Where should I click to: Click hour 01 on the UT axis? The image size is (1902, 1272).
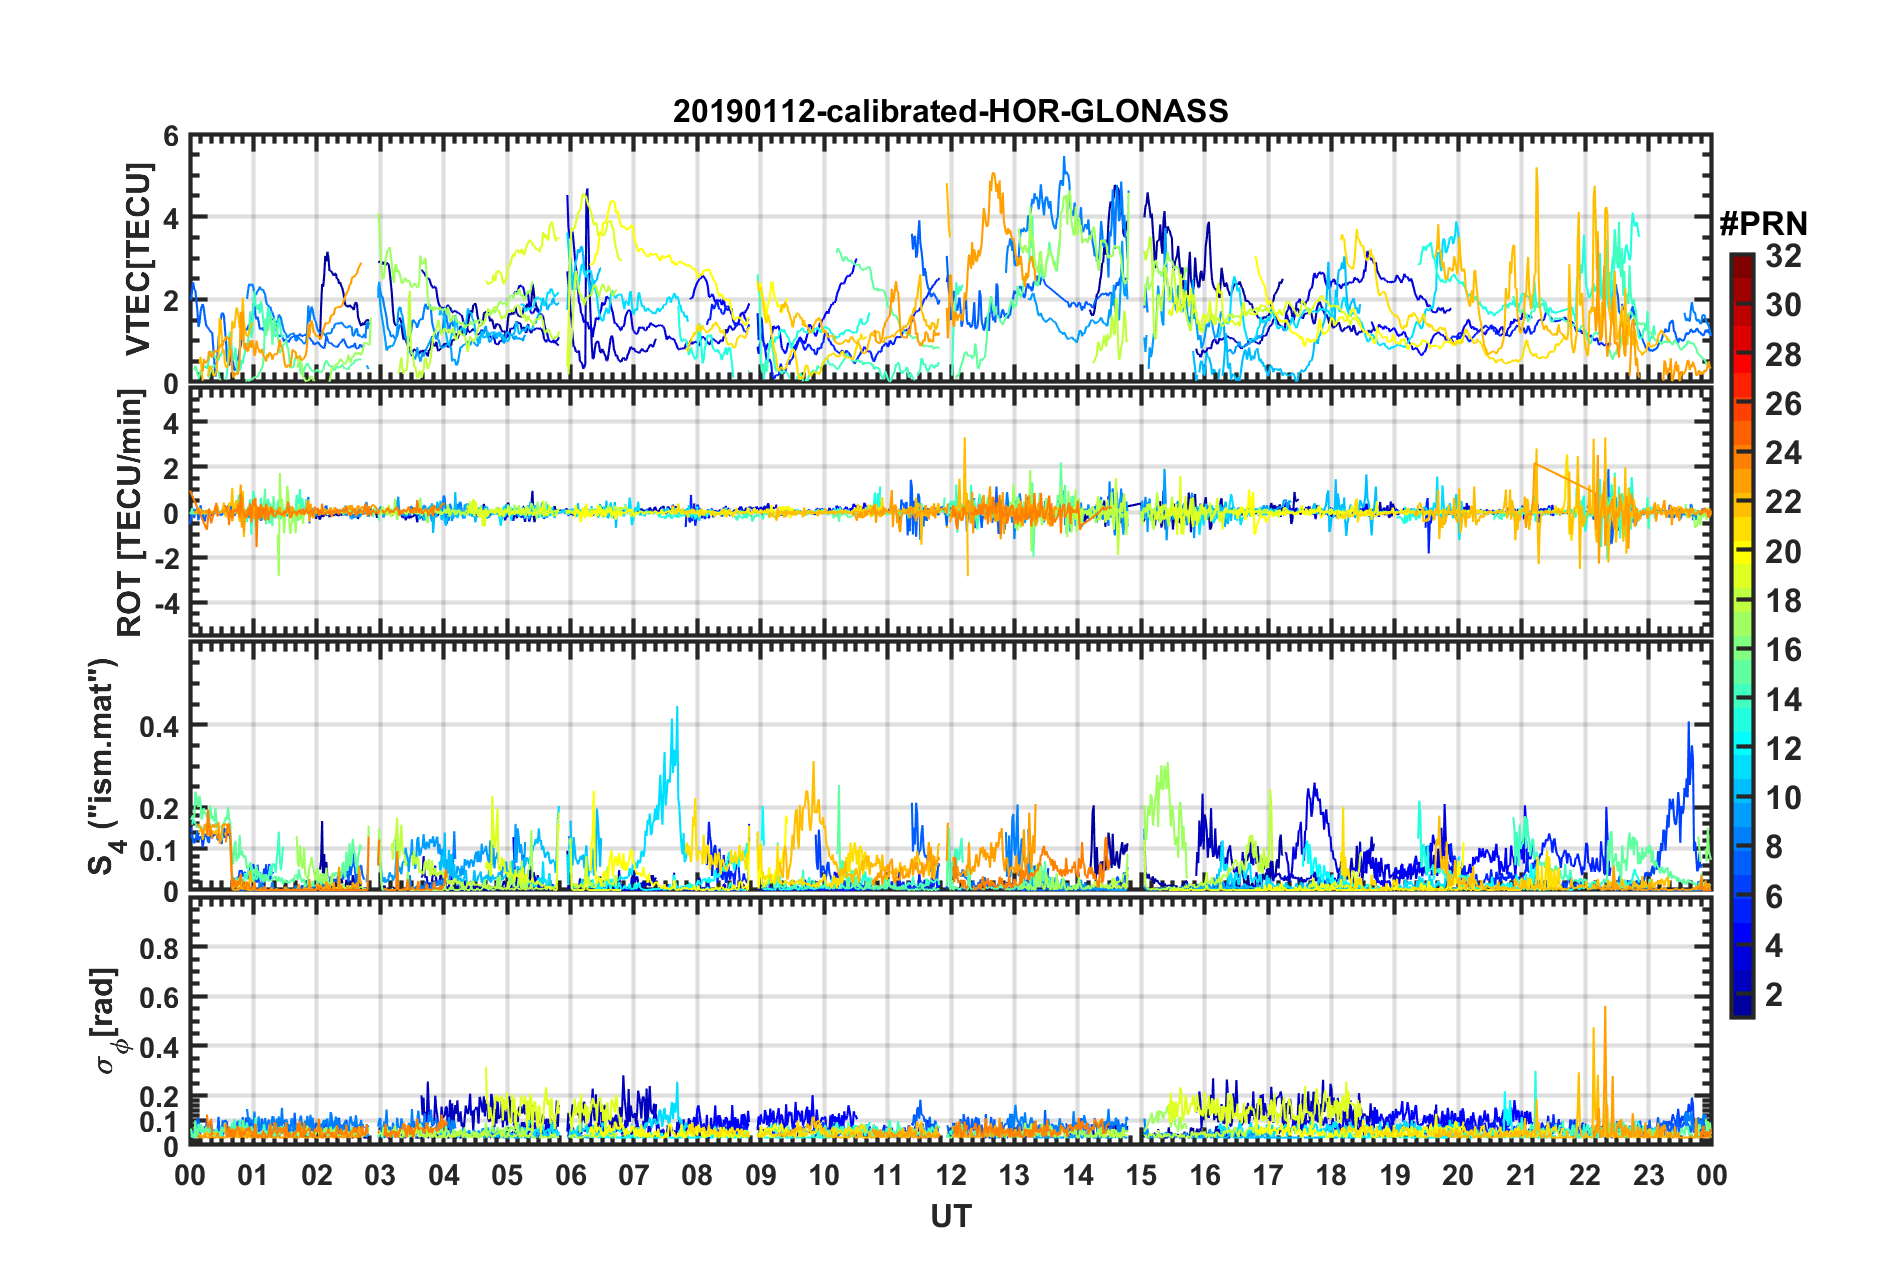(x=253, y=1175)
